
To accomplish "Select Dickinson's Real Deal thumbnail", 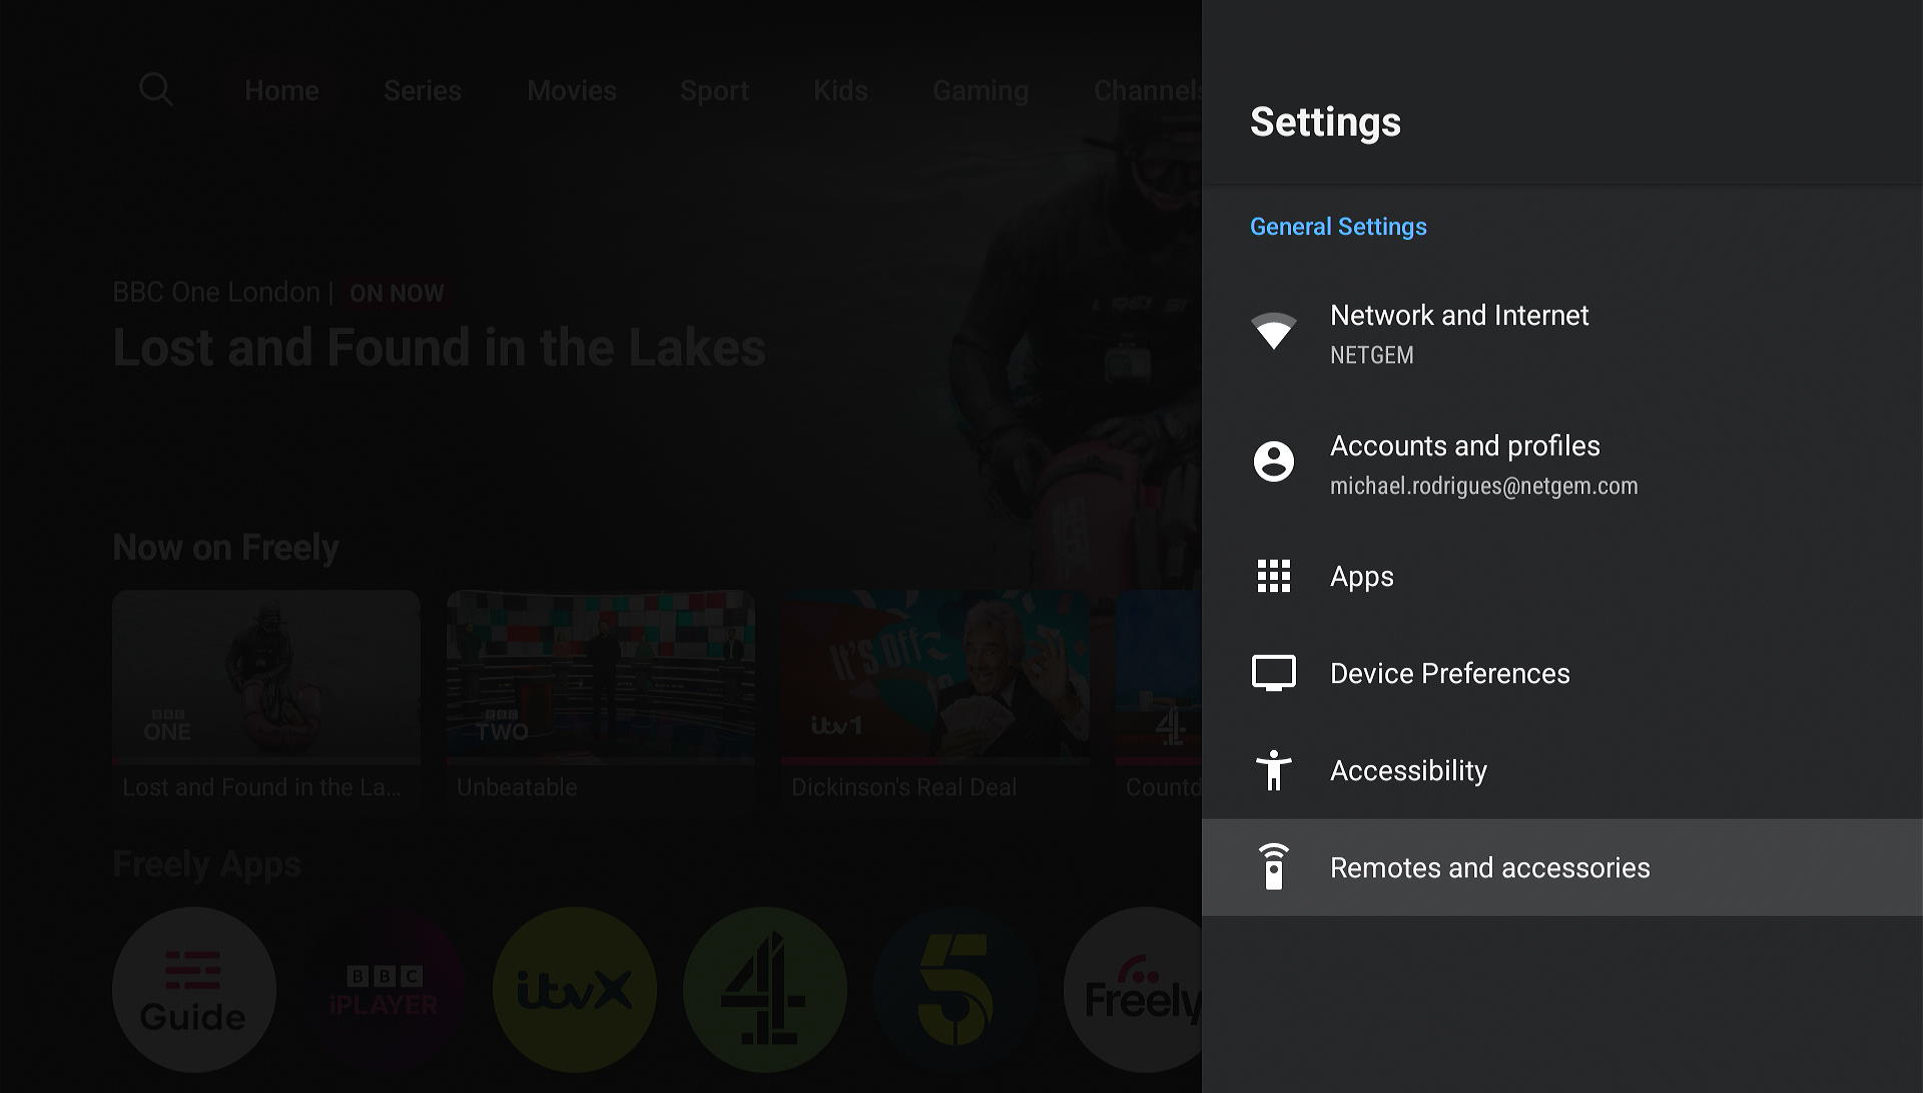I will pyautogui.click(x=935, y=676).
